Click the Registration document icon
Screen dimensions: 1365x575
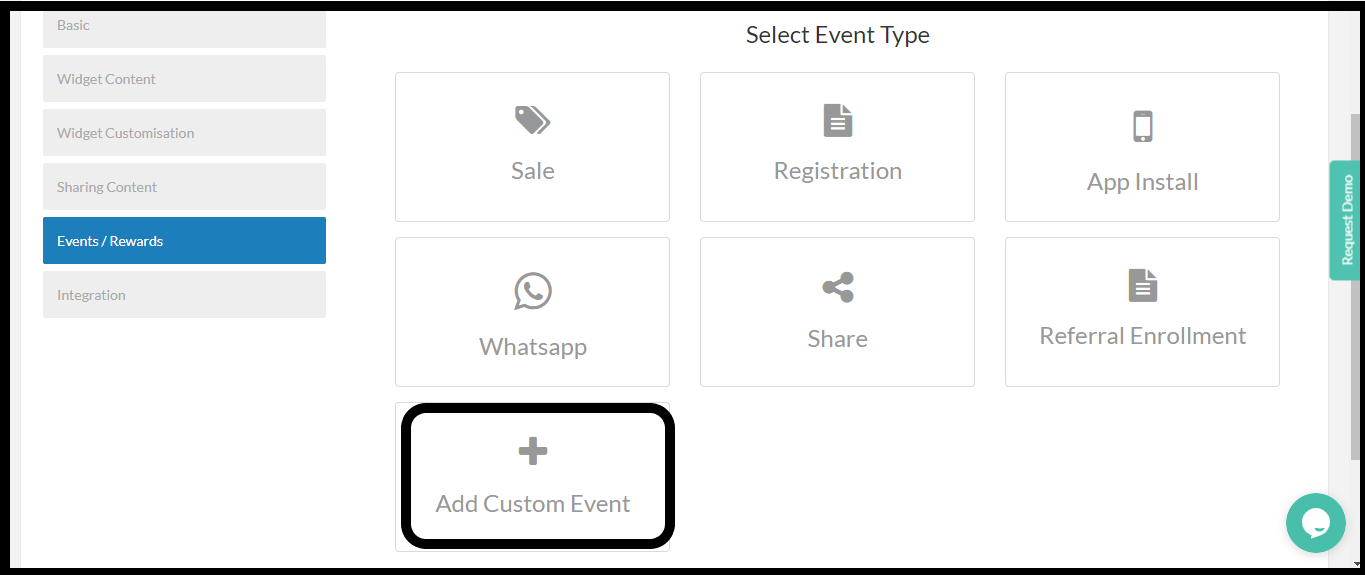click(837, 121)
